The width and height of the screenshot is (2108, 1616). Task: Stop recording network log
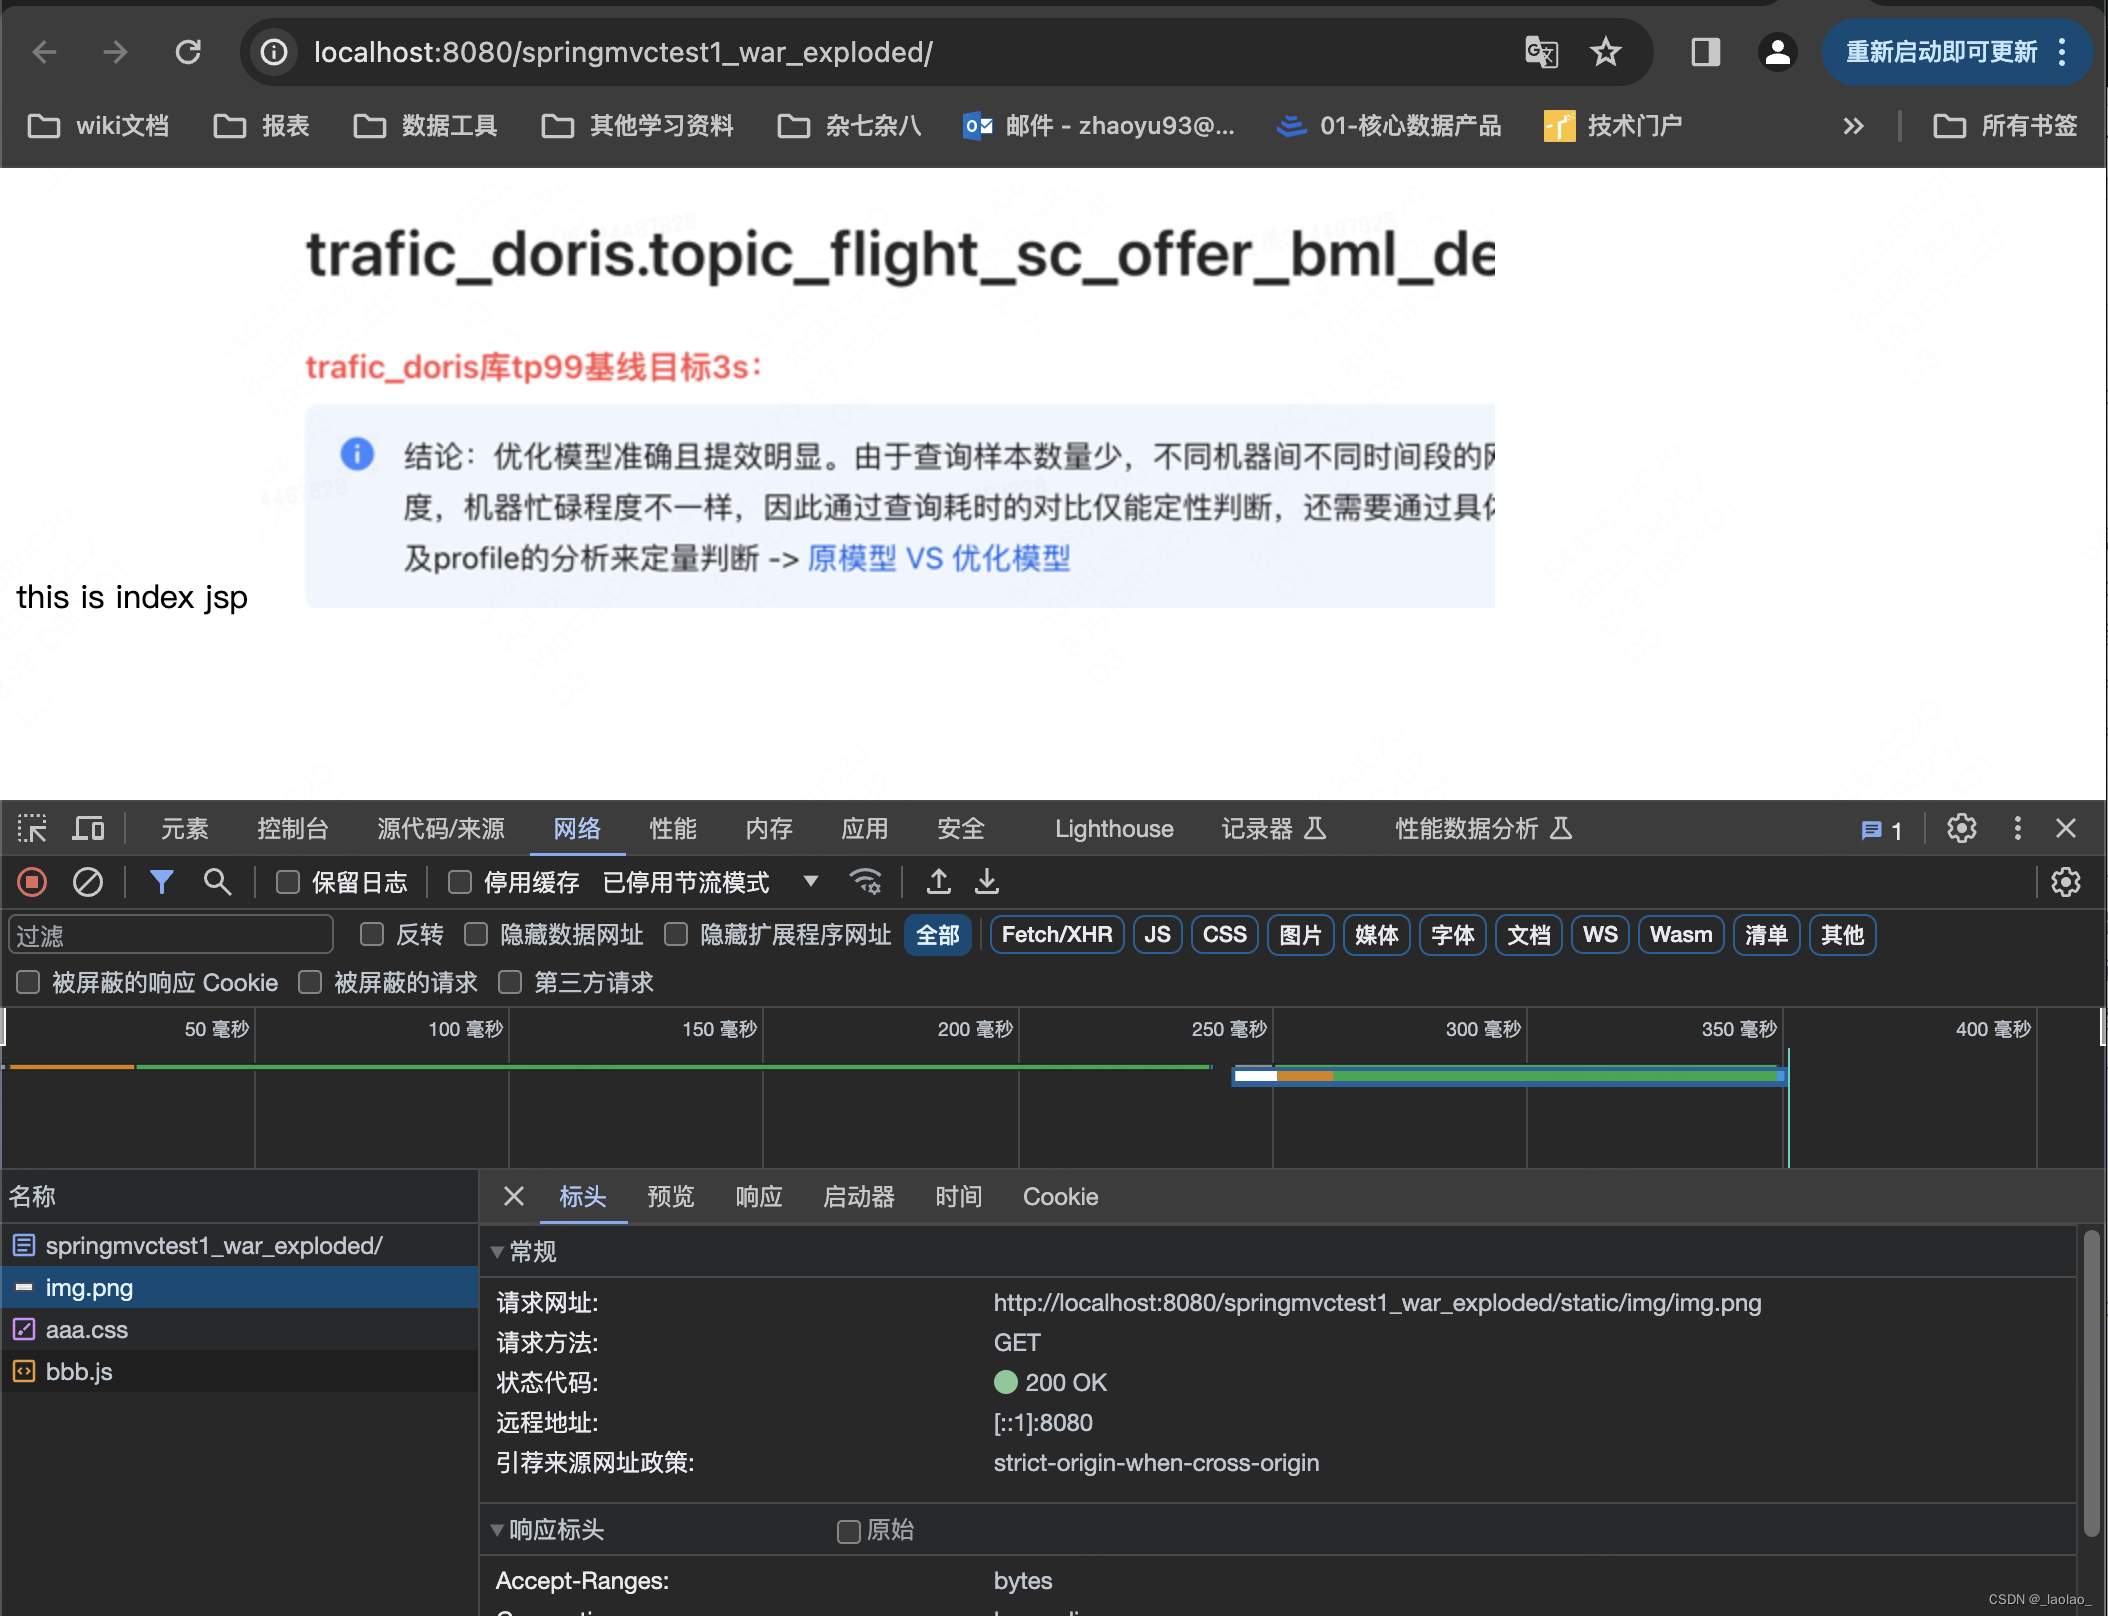pyautogui.click(x=32, y=882)
